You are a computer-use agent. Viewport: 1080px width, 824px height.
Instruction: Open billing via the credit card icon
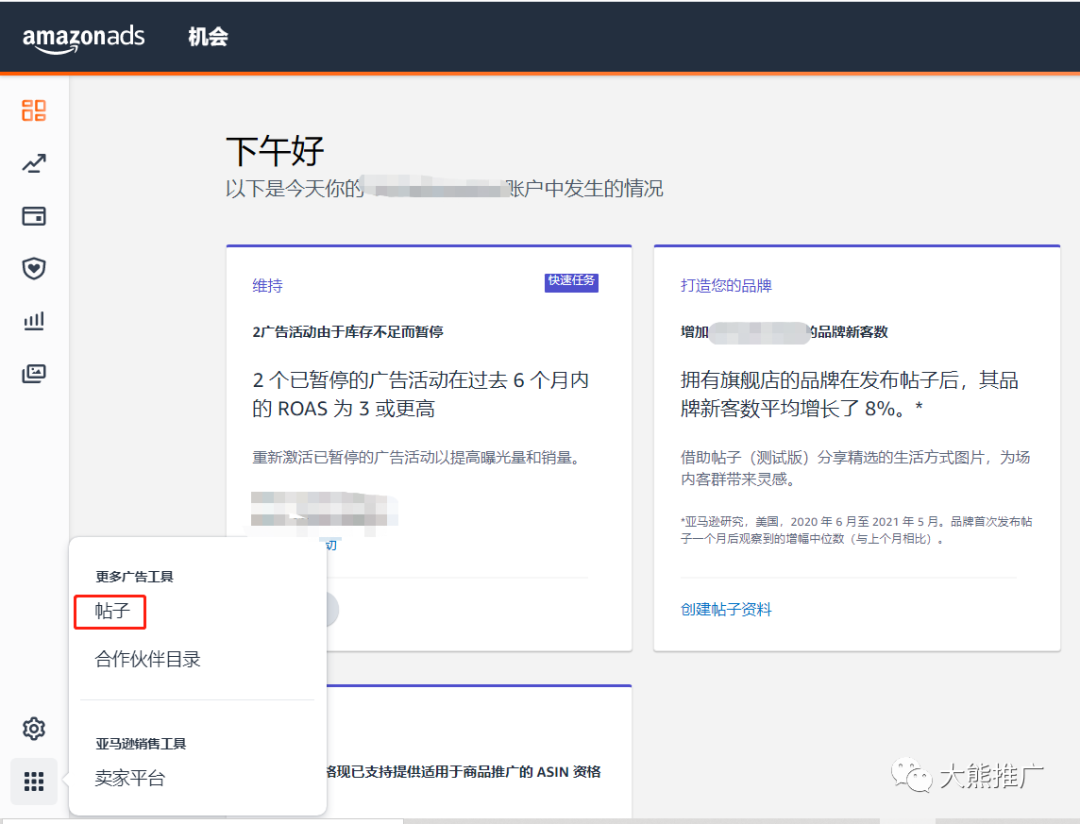click(33, 216)
